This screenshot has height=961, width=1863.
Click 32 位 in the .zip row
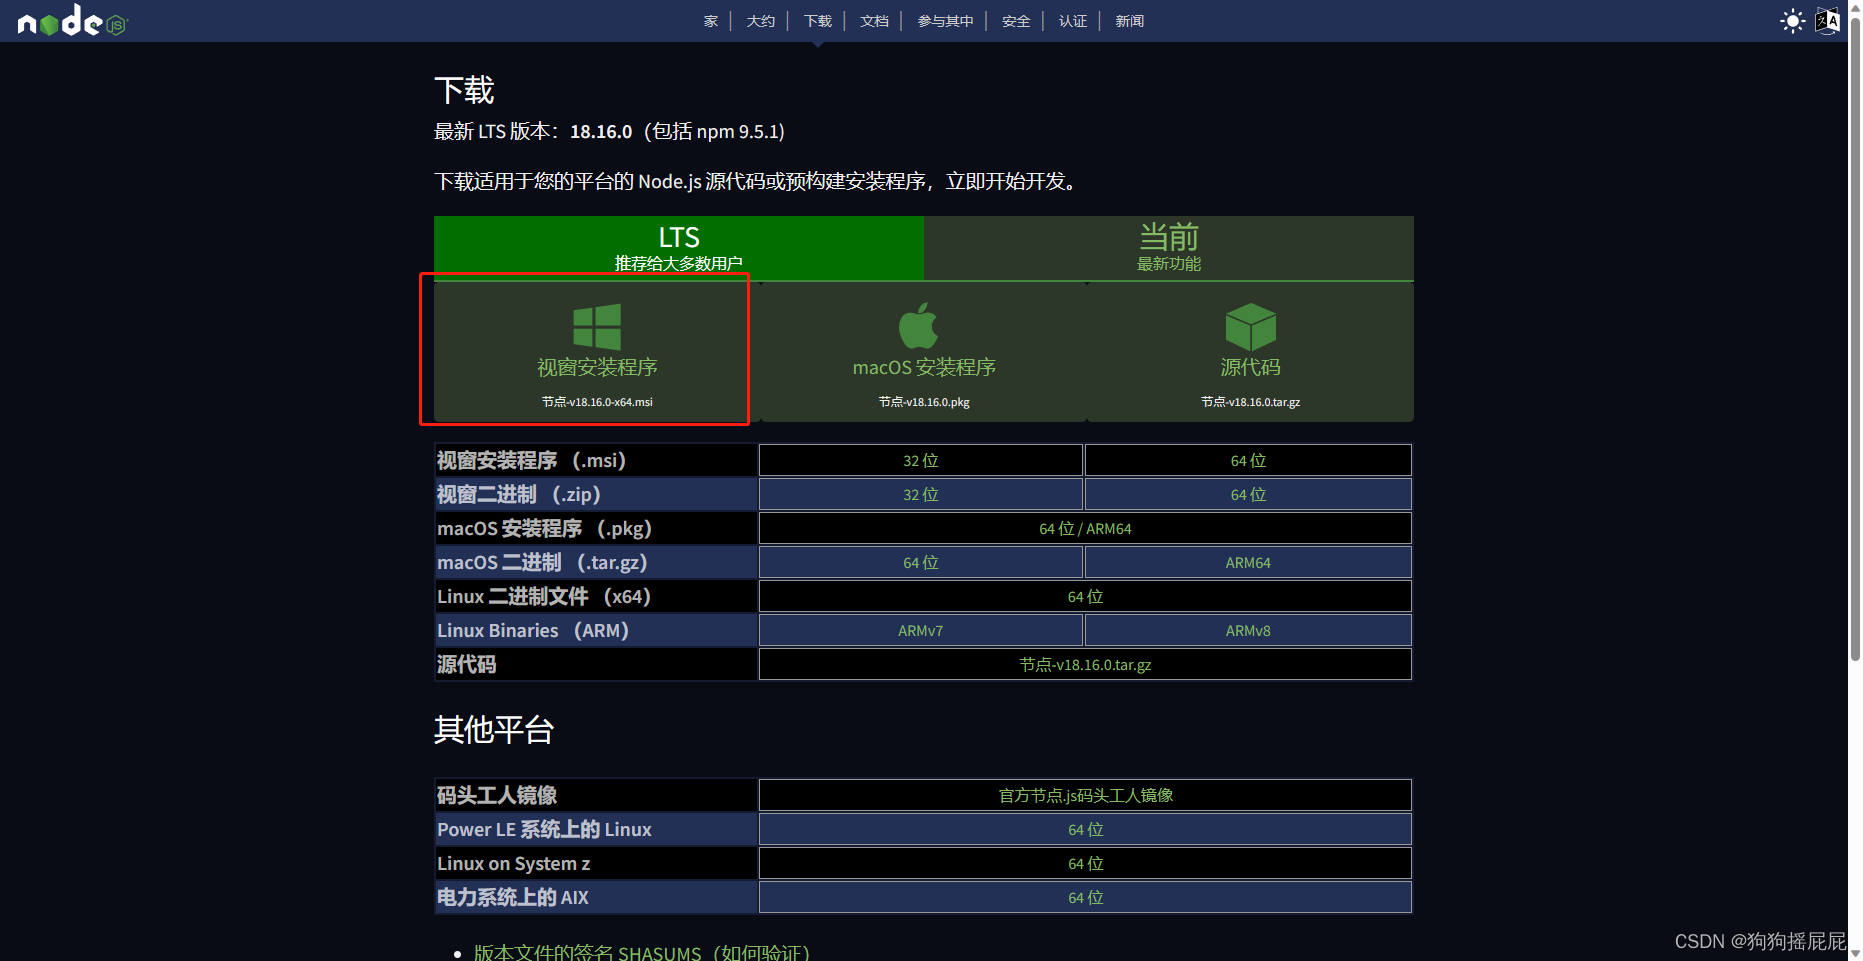(x=921, y=494)
